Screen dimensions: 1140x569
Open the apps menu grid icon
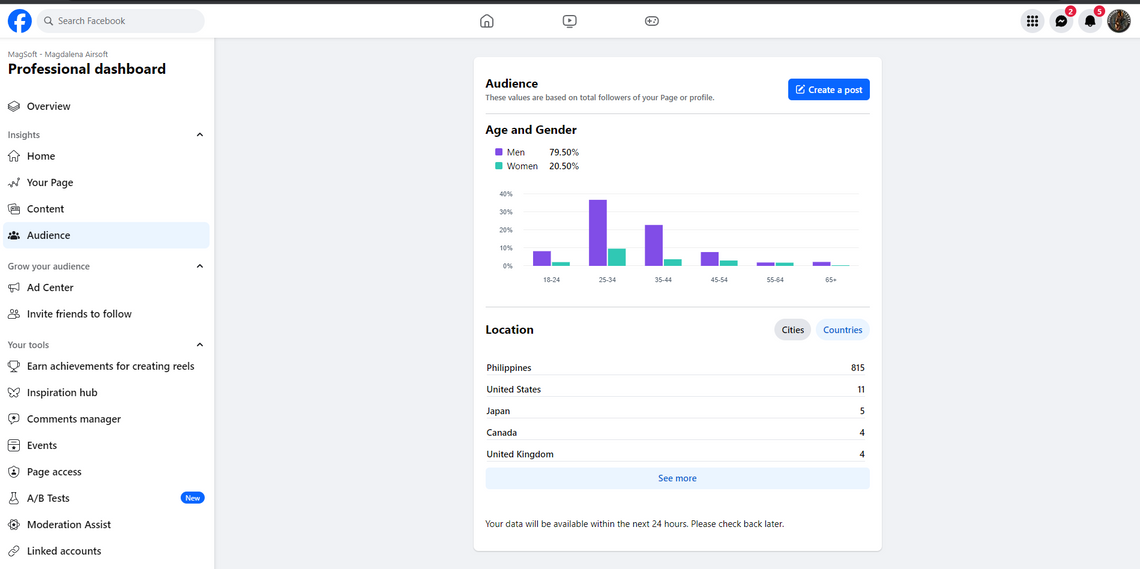(x=1032, y=21)
